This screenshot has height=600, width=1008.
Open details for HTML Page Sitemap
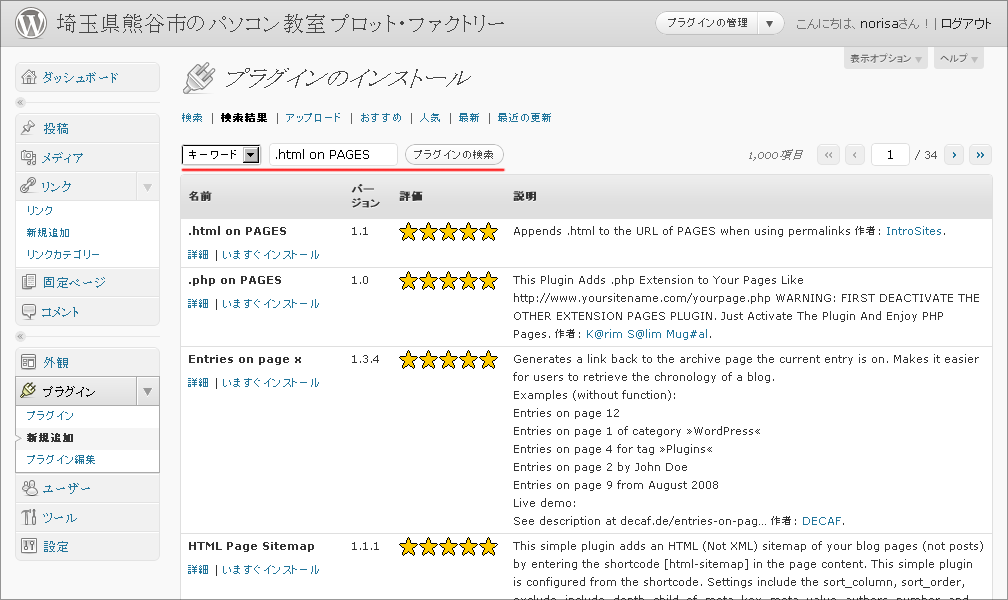click(198, 570)
